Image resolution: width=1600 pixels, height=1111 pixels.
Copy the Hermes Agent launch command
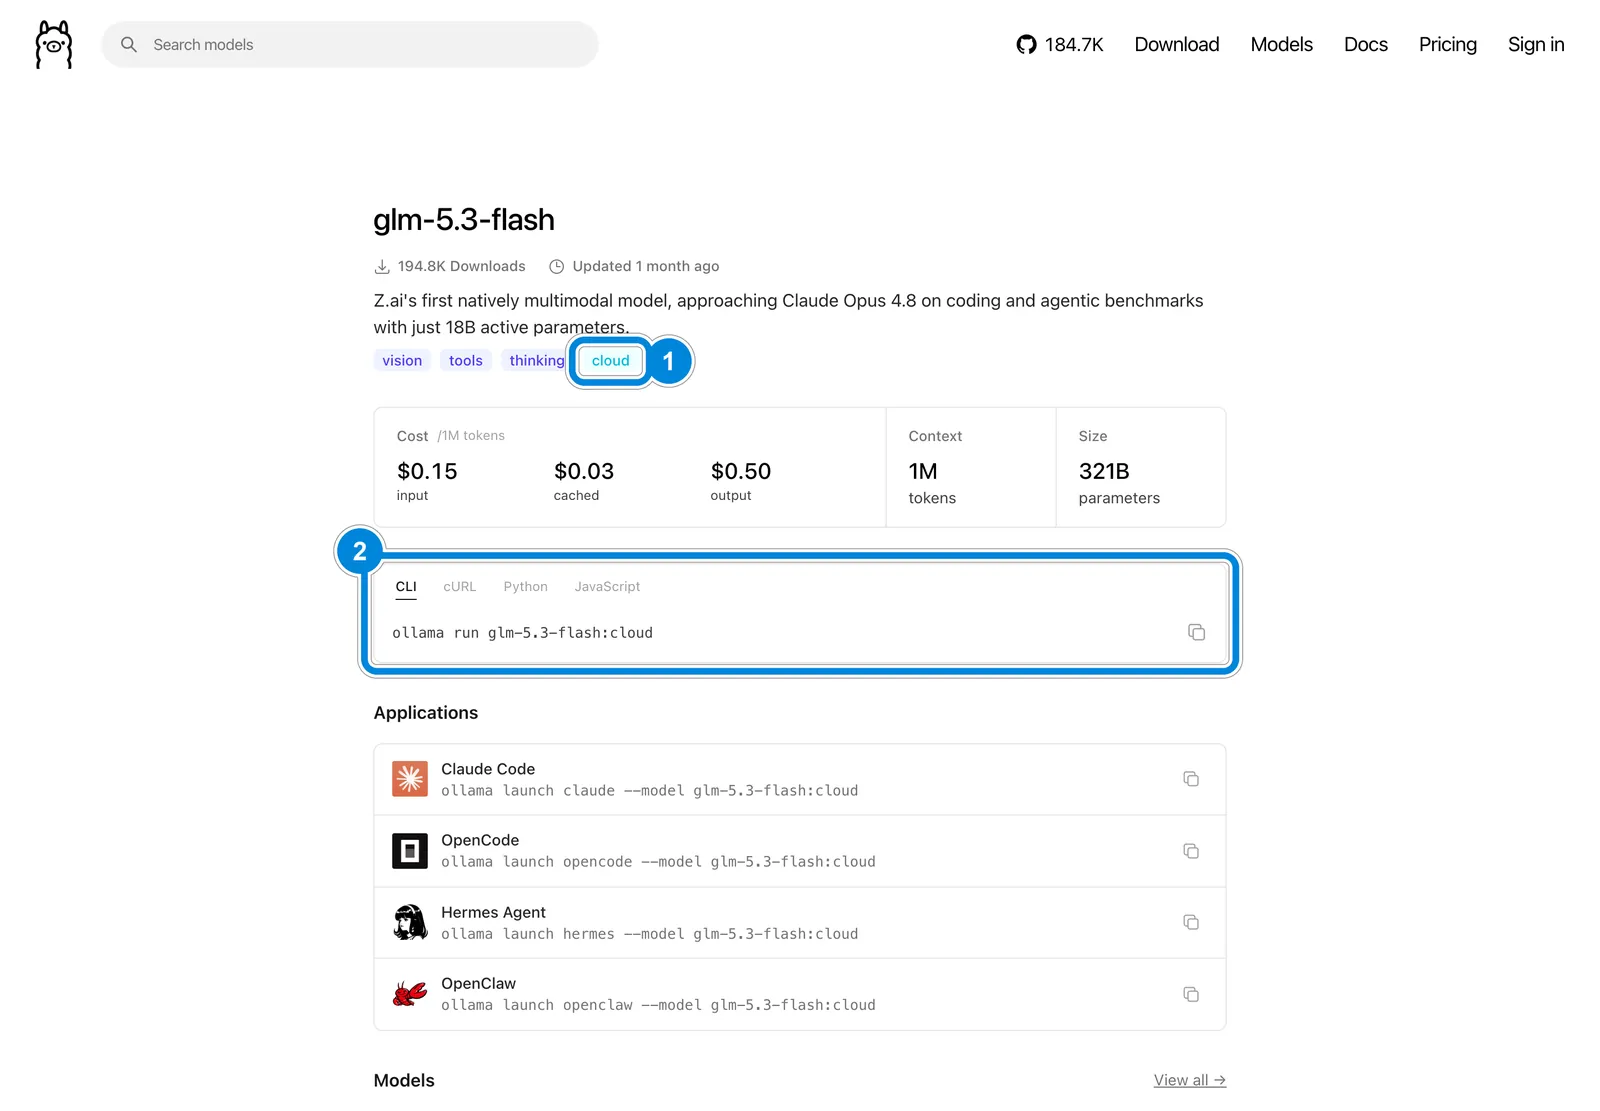click(x=1191, y=922)
